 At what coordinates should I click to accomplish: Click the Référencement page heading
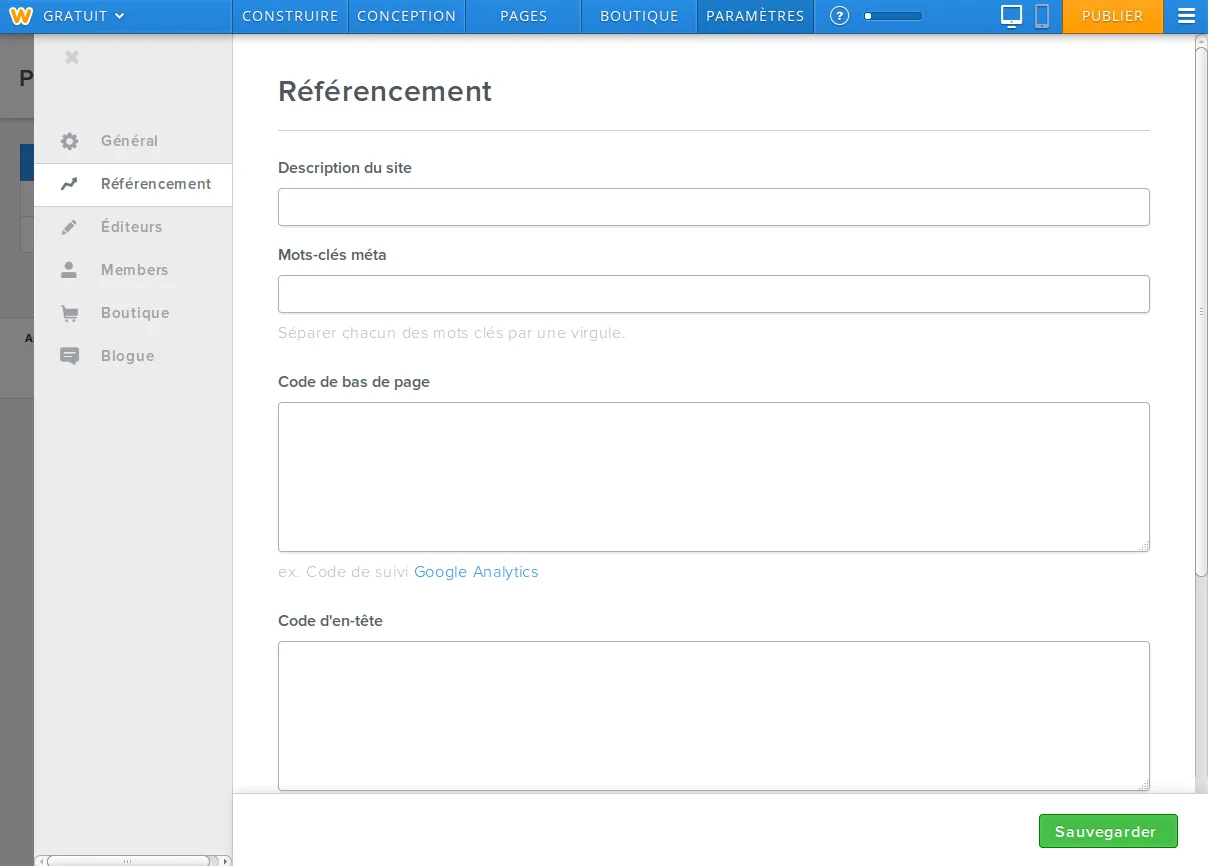(x=385, y=91)
